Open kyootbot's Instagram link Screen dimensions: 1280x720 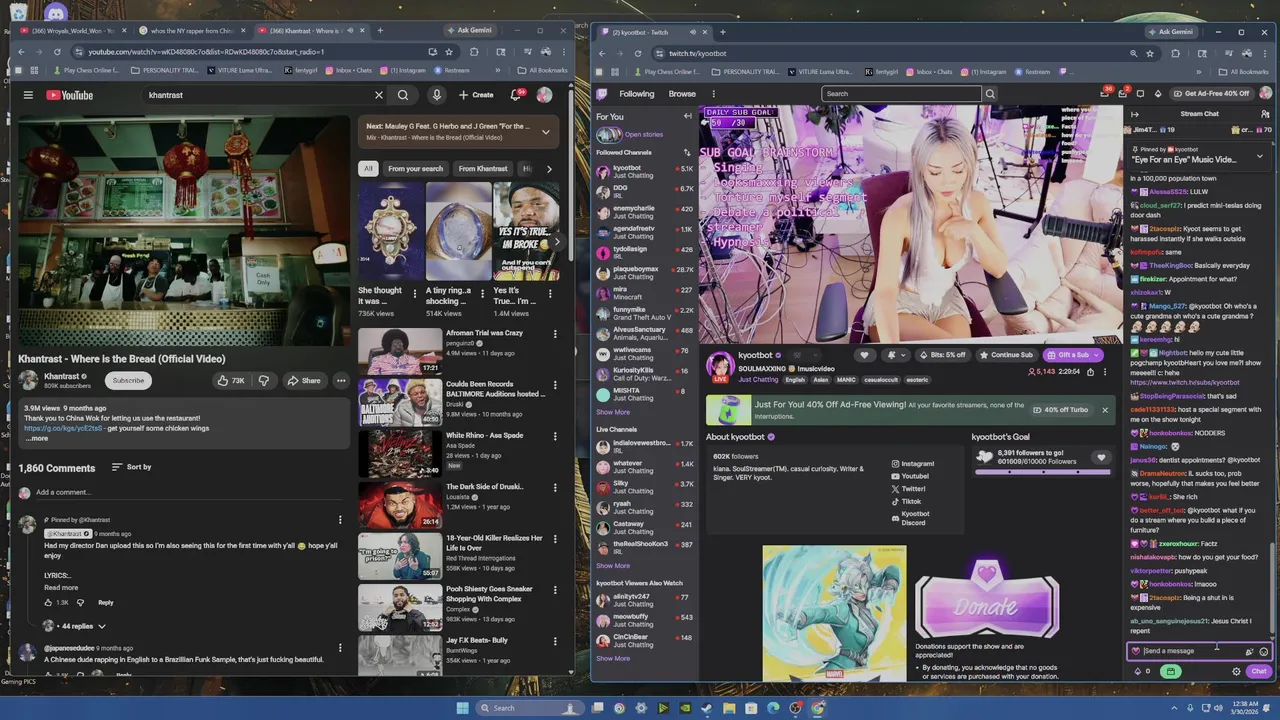[x=913, y=464]
